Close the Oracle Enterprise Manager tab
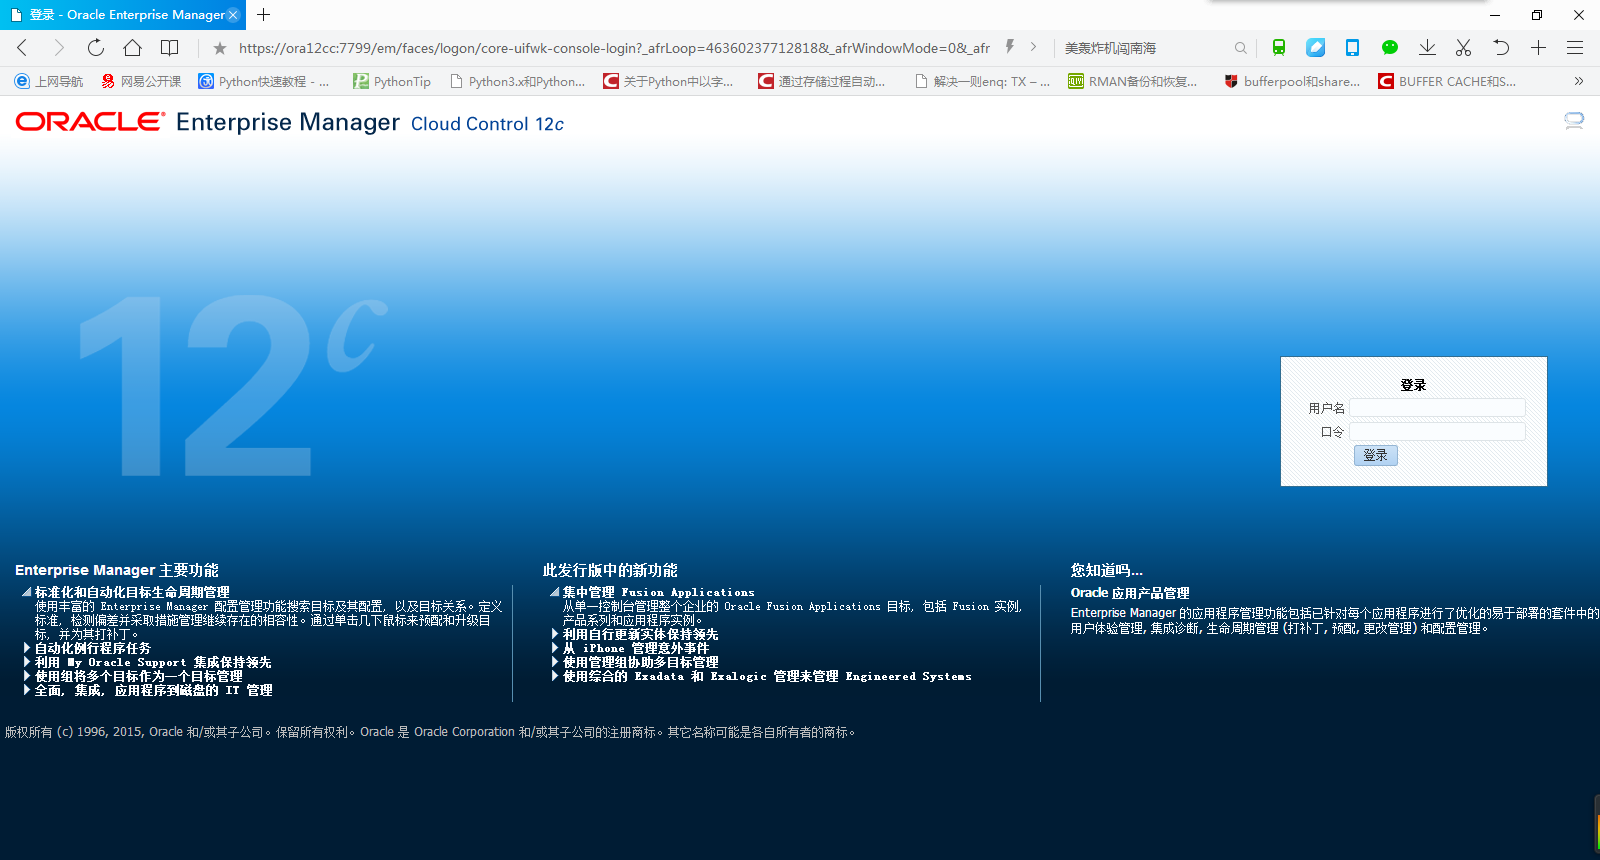Image resolution: width=1600 pixels, height=860 pixels. click(233, 15)
